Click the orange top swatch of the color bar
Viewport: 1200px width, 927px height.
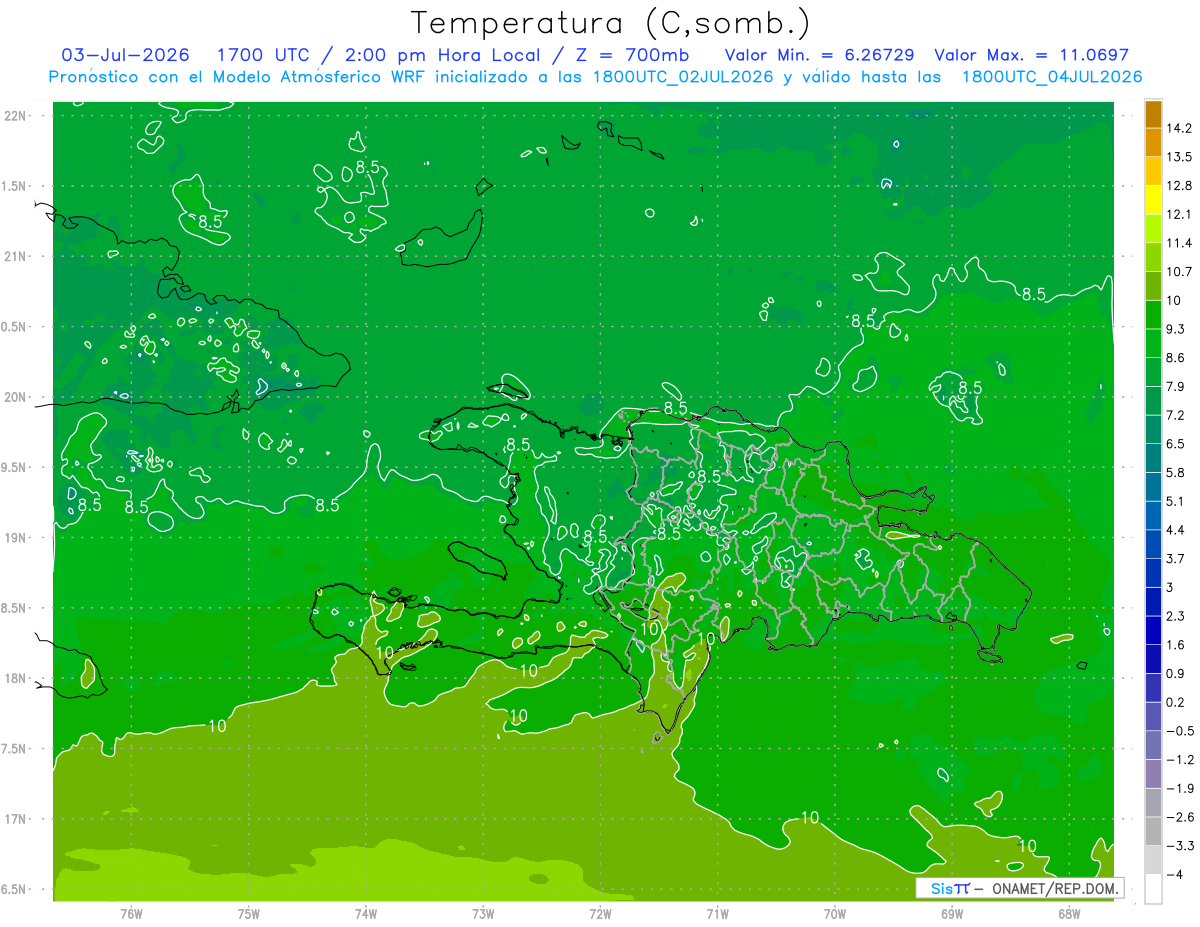click(1153, 114)
